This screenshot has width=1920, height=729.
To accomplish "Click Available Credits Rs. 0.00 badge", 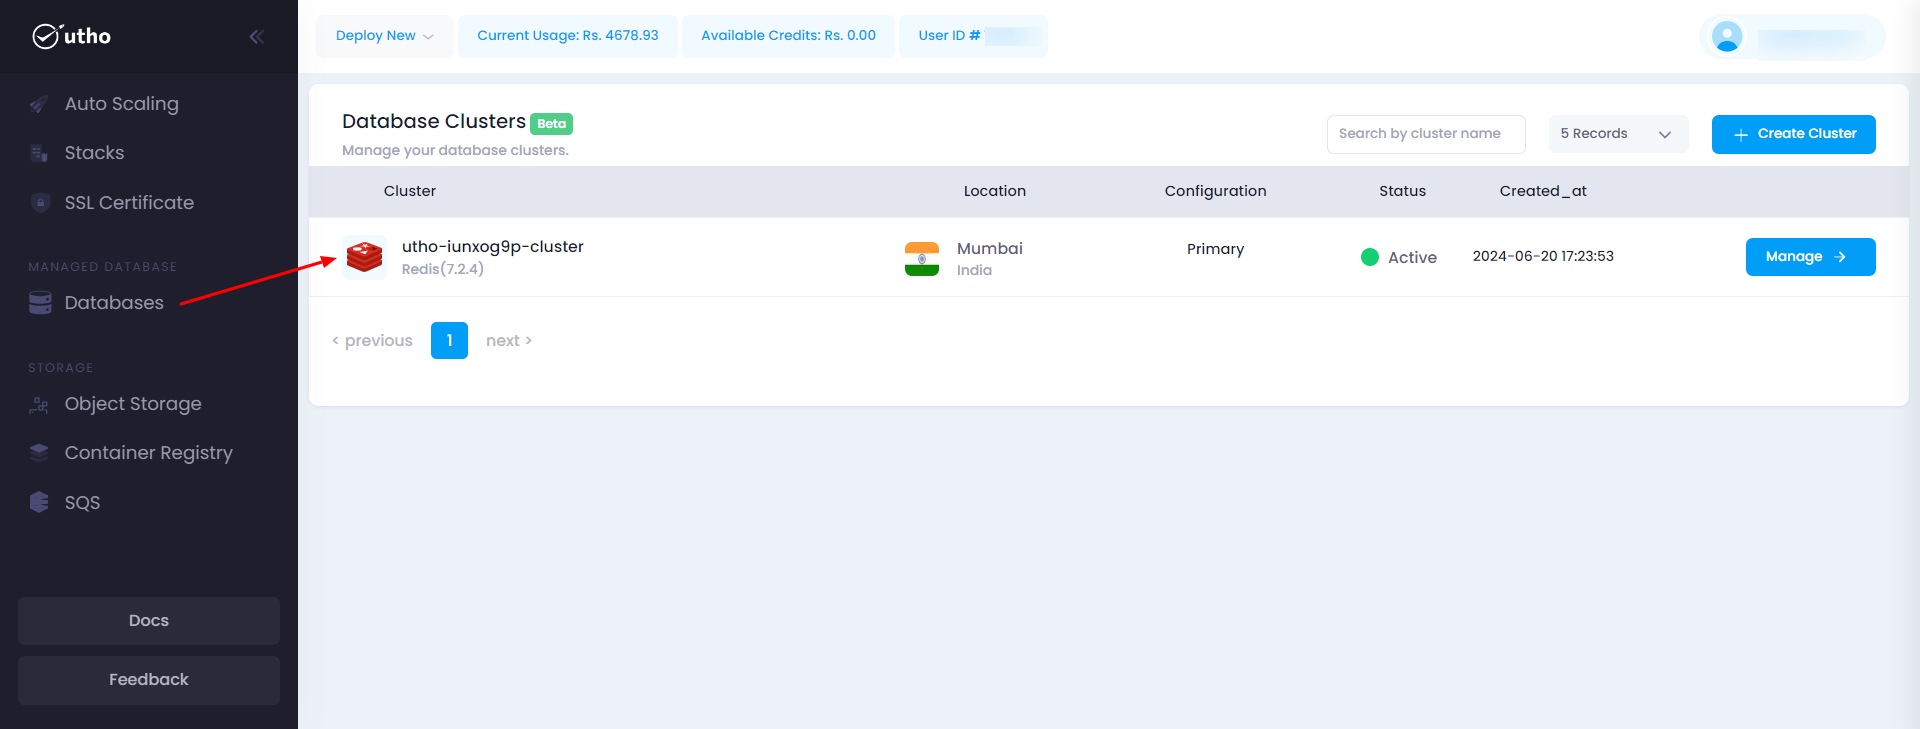I will 788,36.
